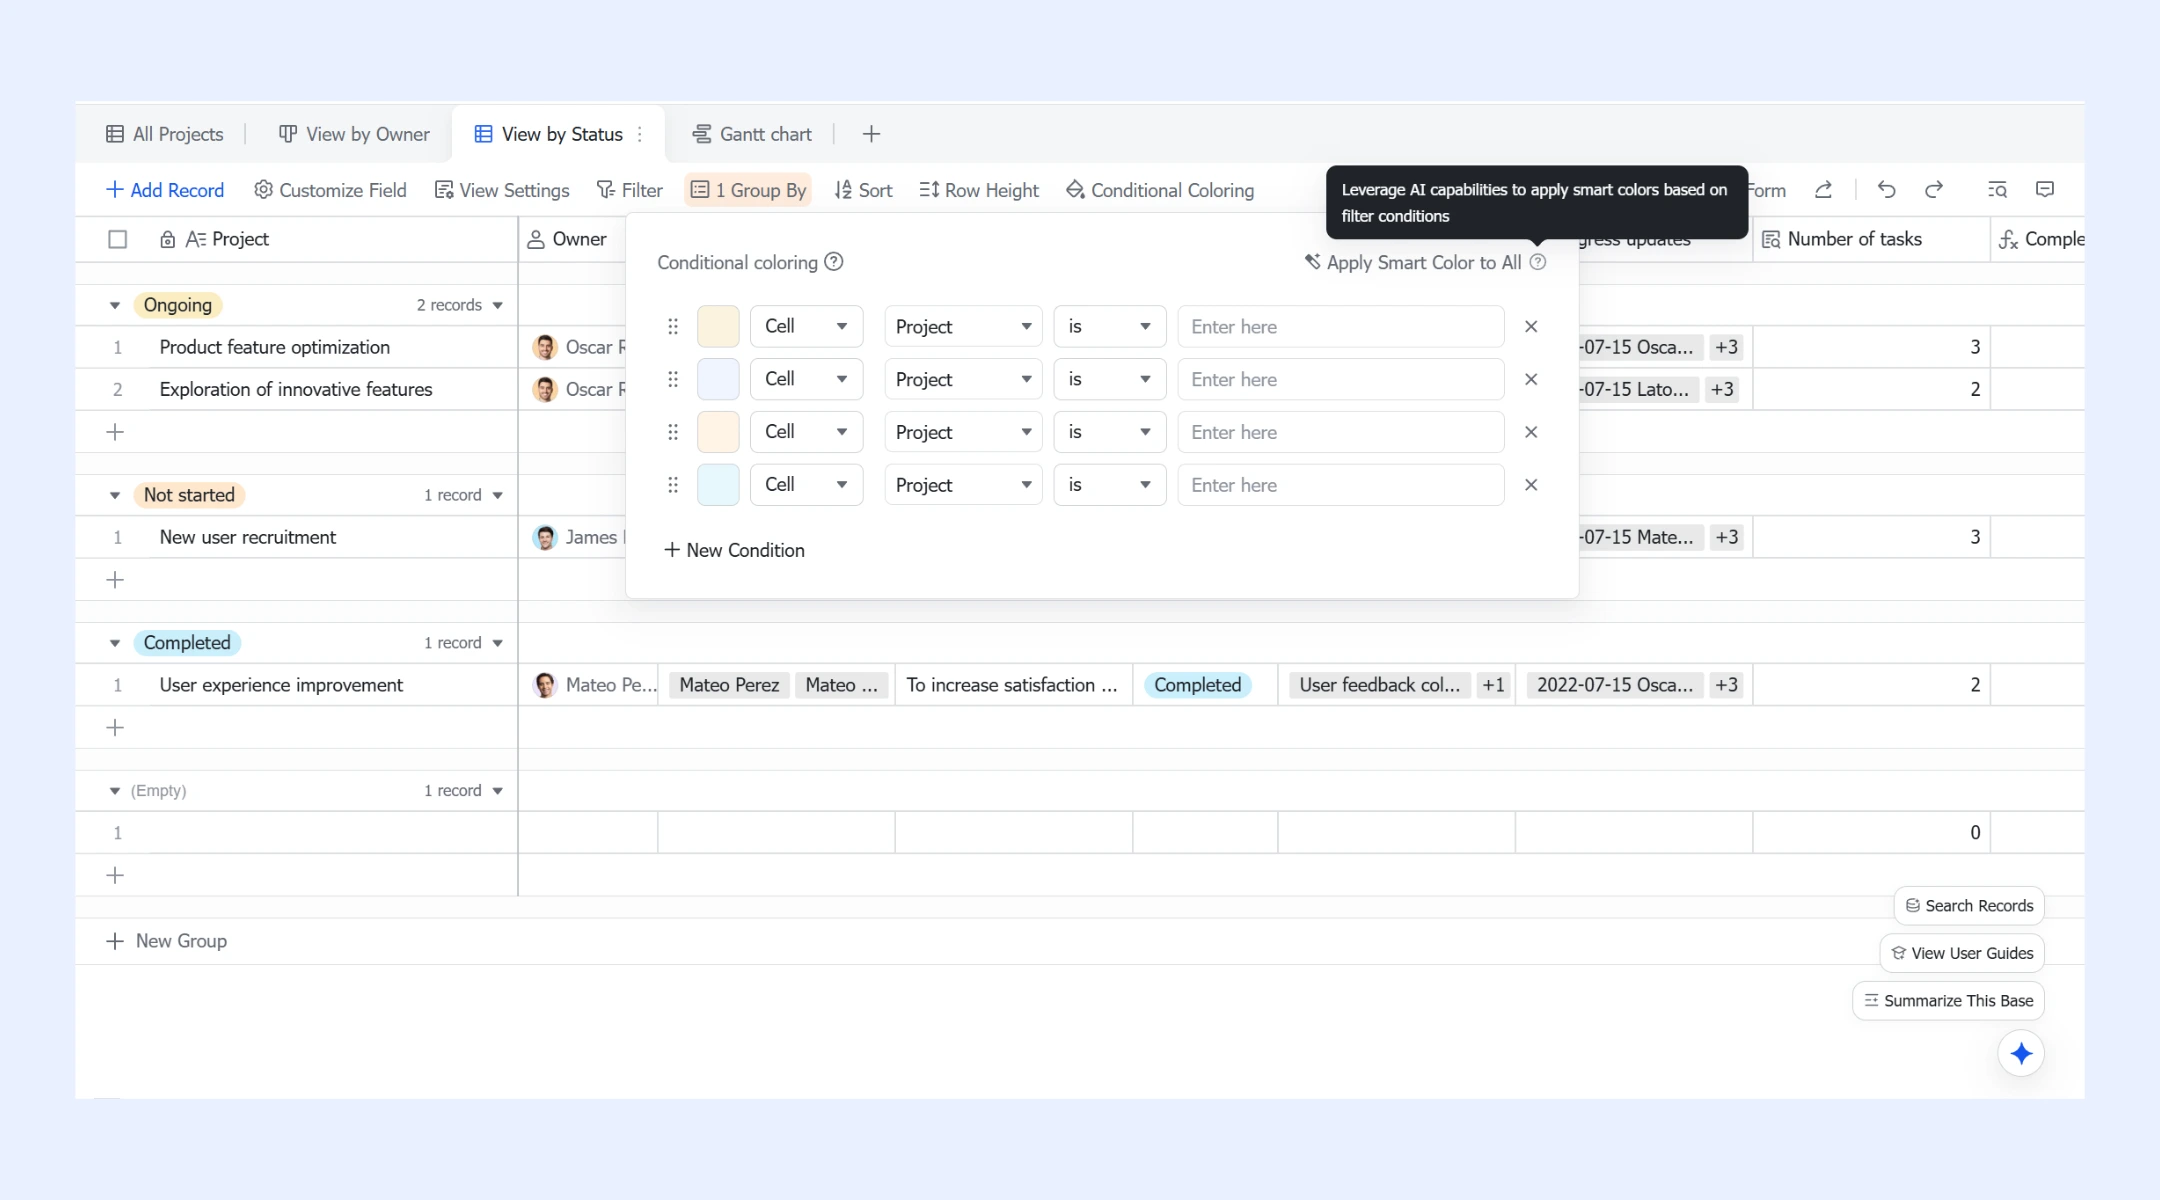Click Apply Smart Color to All

1412,262
